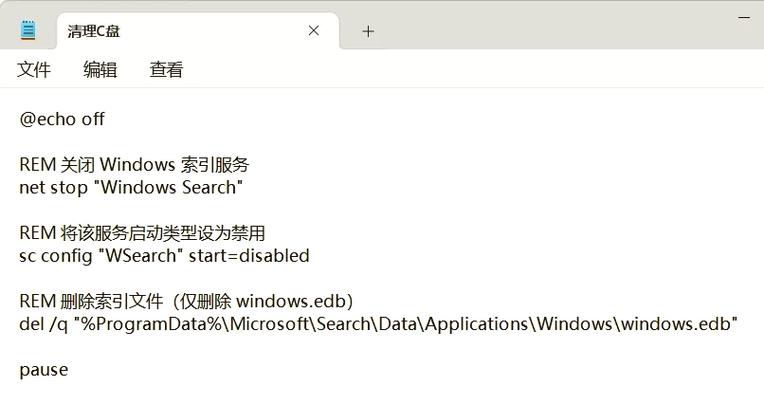Close the 清理C盘 tab
Image resolution: width=764 pixels, height=405 pixels.
314,31
